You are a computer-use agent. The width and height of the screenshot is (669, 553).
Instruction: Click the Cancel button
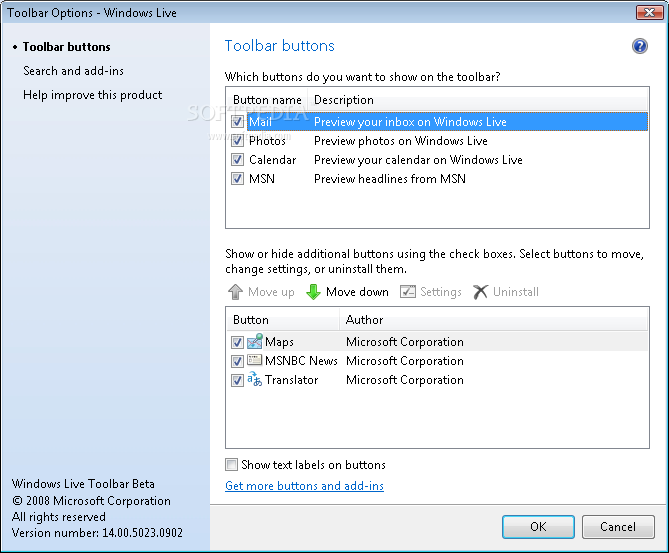(x=618, y=527)
